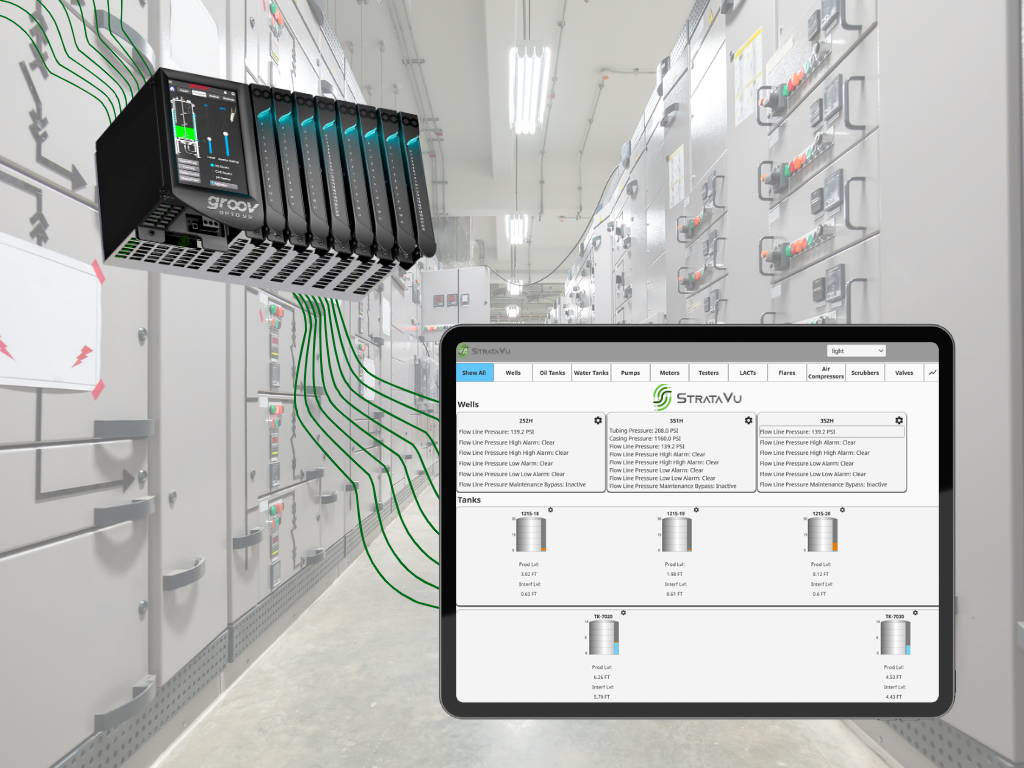The width and height of the screenshot is (1024, 768).
Task: Click the Show All filter button
Action: coord(474,372)
